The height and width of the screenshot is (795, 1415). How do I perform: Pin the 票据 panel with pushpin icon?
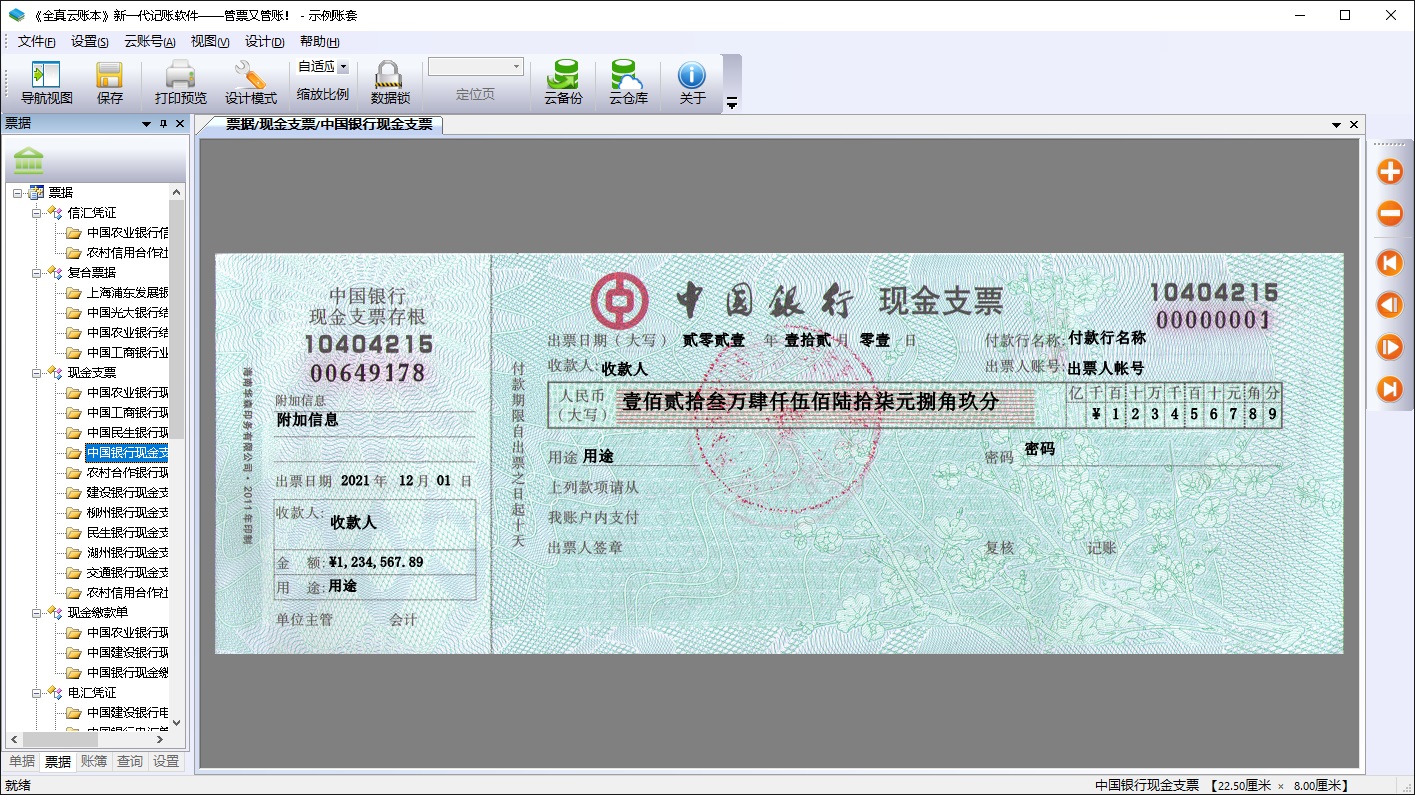[163, 124]
